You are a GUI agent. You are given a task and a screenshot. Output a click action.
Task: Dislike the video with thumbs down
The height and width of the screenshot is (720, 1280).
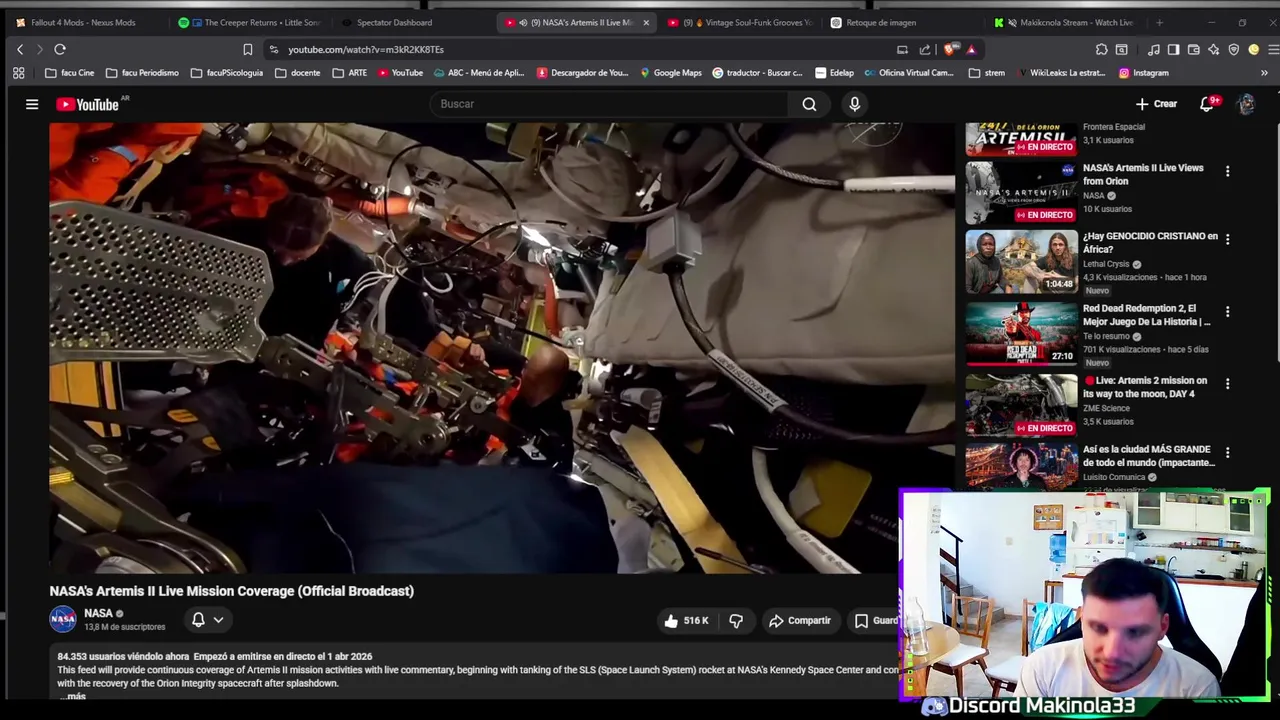736,621
